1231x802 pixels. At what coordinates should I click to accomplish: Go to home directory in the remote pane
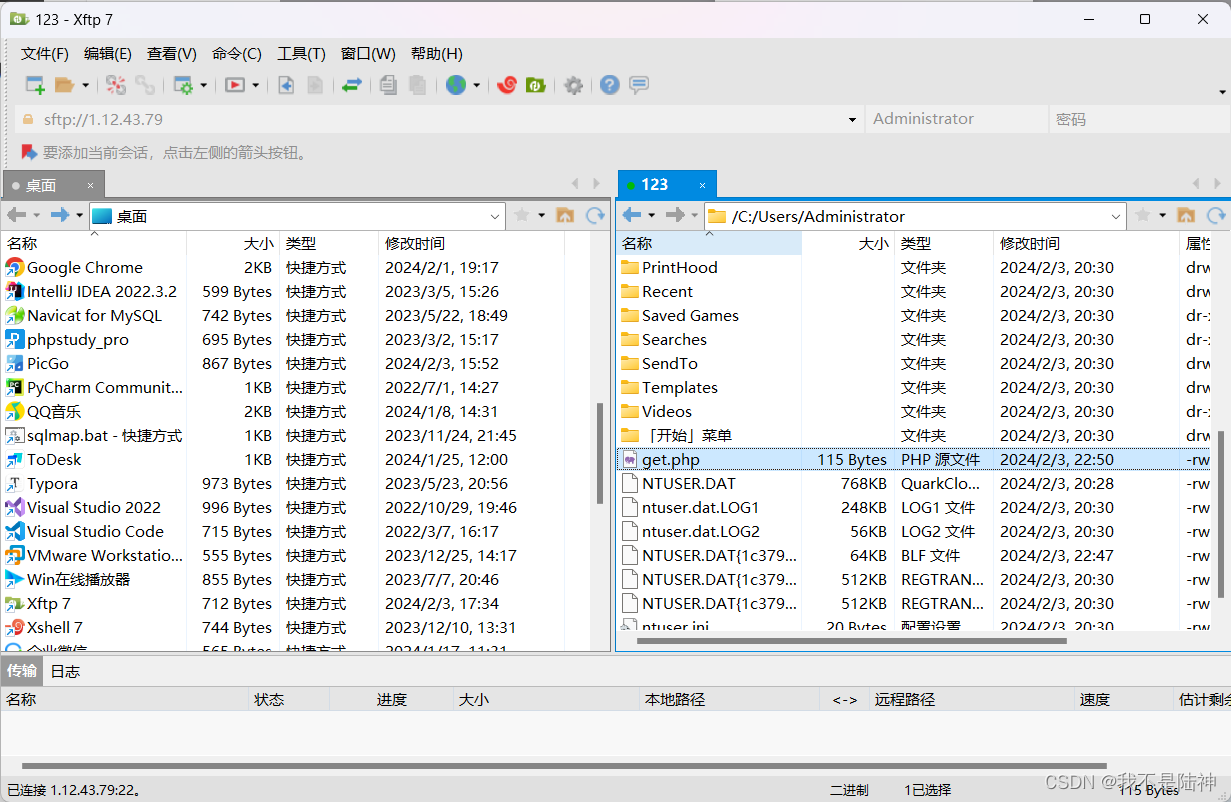tap(1186, 216)
